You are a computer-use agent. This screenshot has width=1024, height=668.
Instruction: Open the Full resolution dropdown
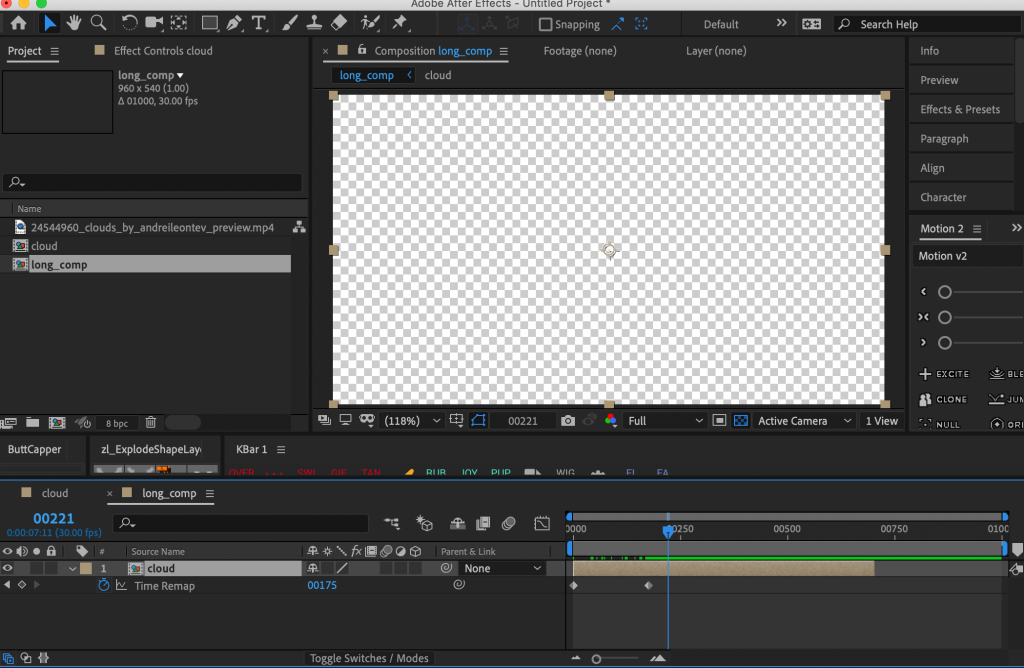pyautogui.click(x=665, y=421)
